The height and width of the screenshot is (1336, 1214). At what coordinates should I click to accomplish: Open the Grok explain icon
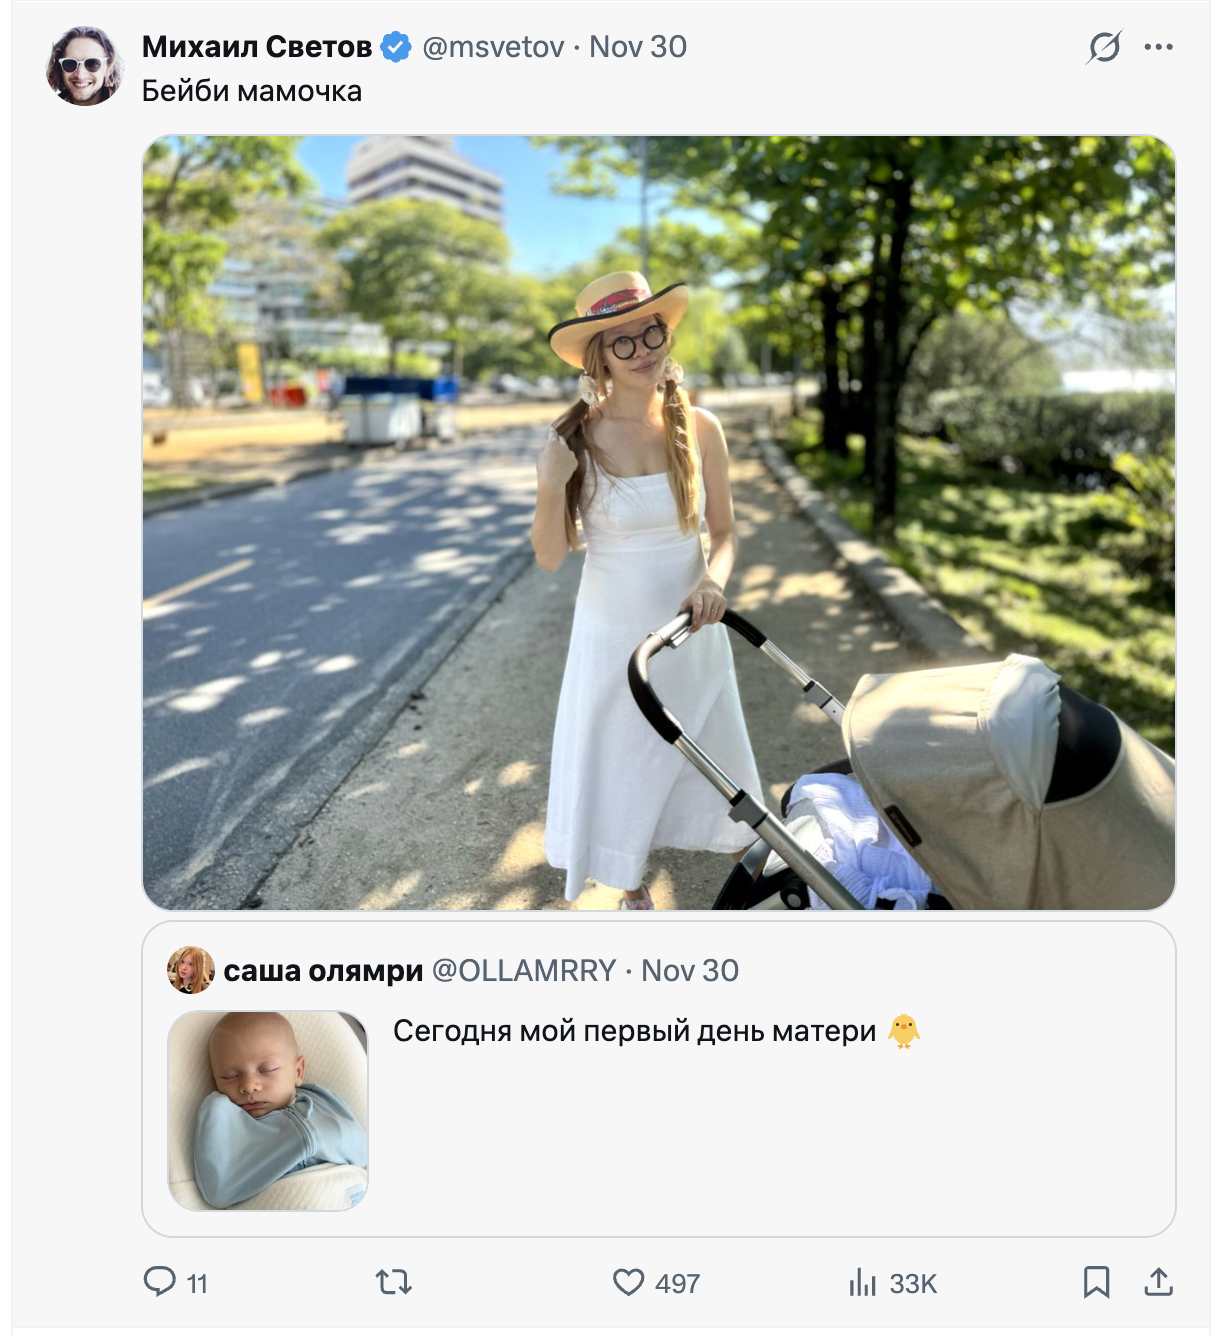pos(1104,47)
